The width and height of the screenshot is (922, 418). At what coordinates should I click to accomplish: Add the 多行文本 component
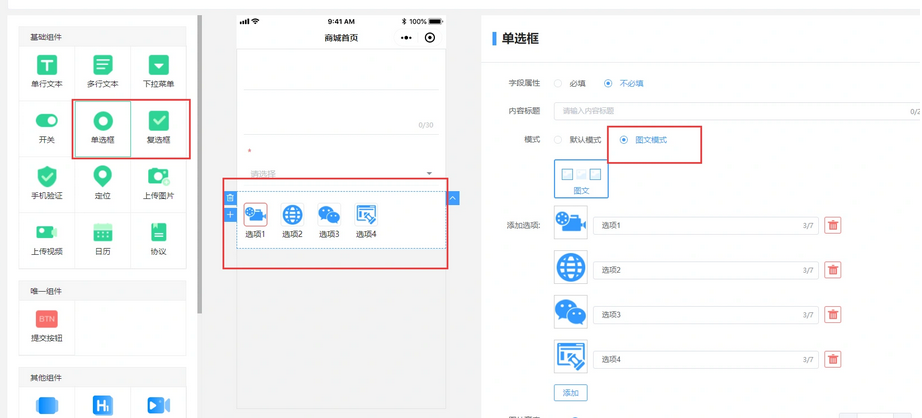tap(103, 66)
